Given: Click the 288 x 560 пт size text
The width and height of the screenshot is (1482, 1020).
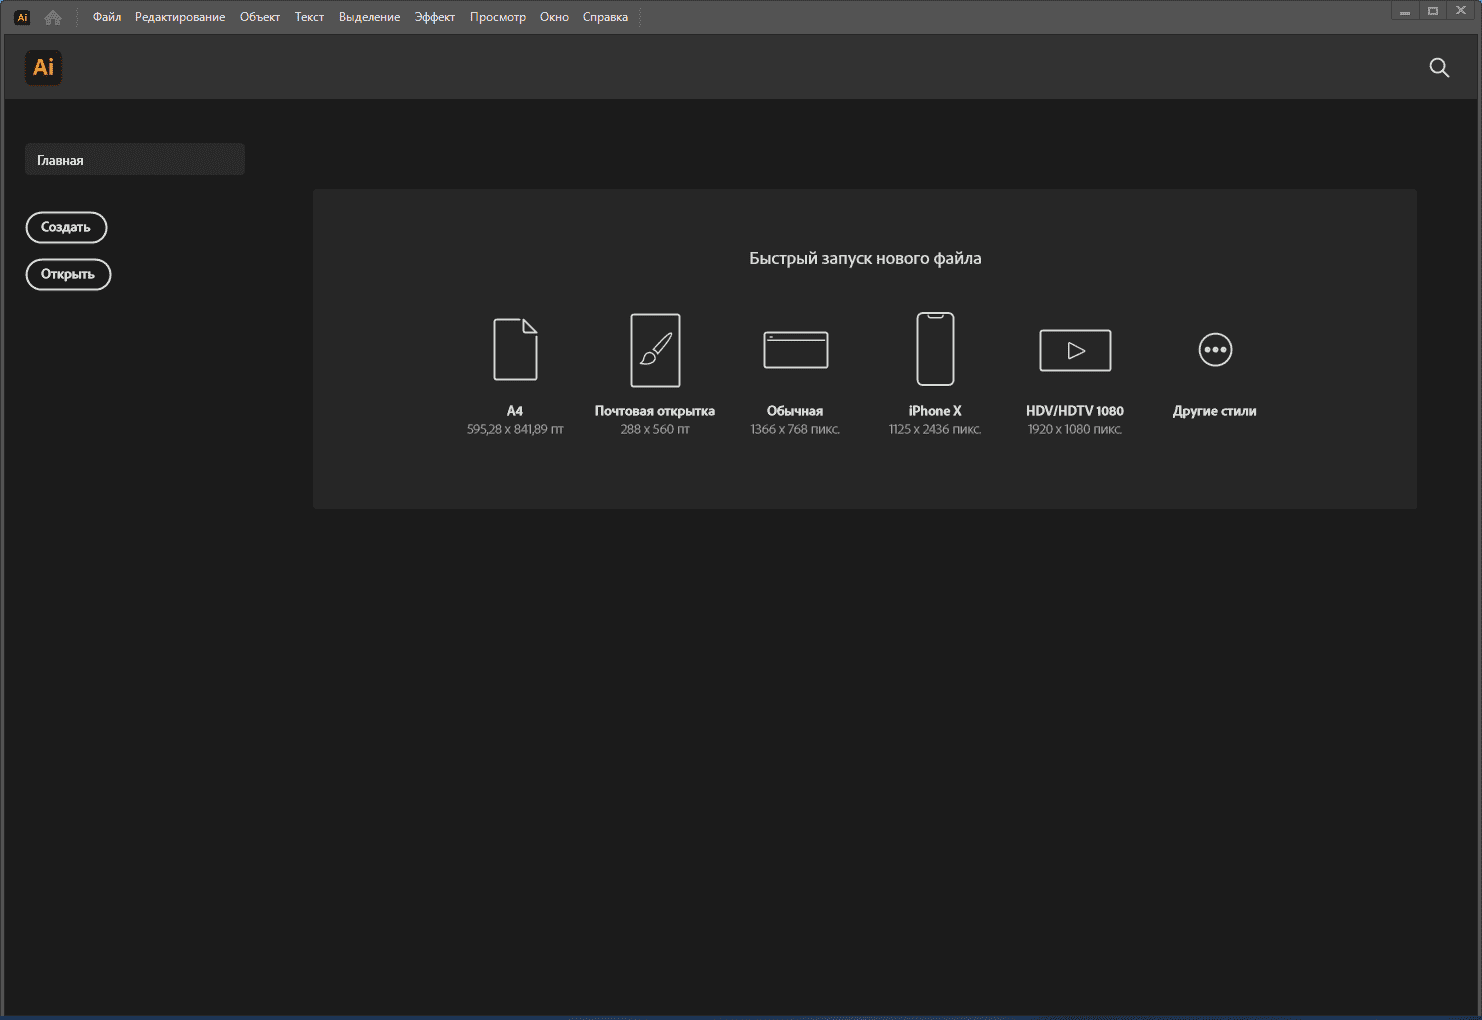Looking at the screenshot, I should click(655, 429).
